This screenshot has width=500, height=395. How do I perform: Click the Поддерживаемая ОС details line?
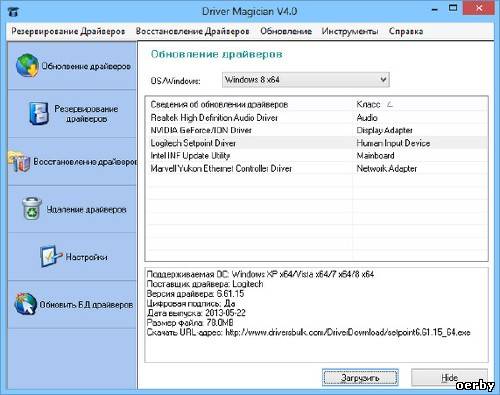coord(260,274)
